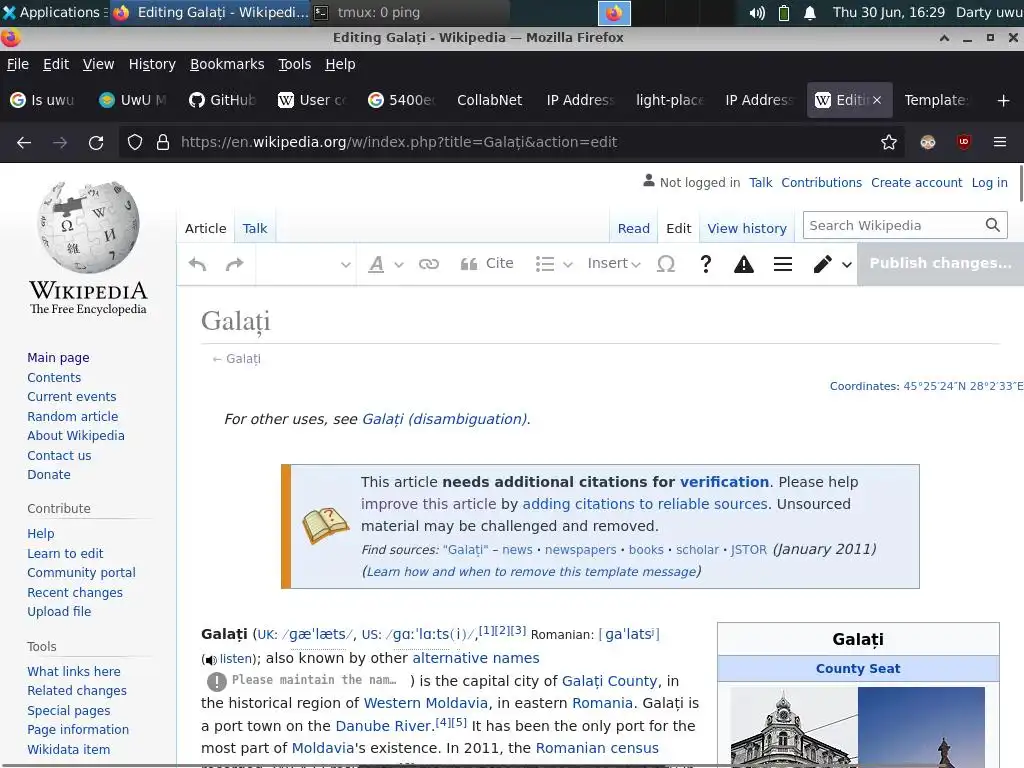Click the Search Wikipedia input field
1024x768 pixels.
893,225
